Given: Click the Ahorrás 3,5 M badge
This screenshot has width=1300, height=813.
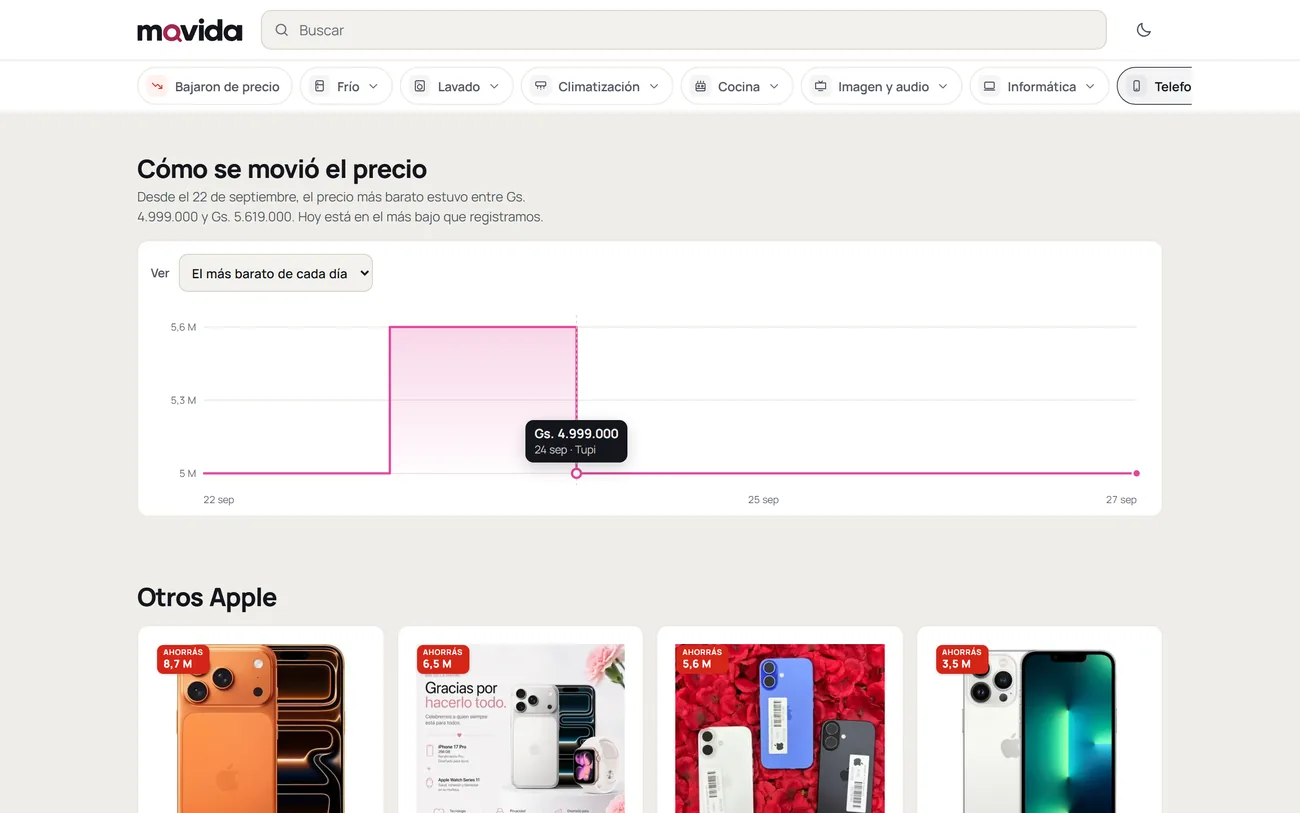Looking at the screenshot, I should click(962, 658).
